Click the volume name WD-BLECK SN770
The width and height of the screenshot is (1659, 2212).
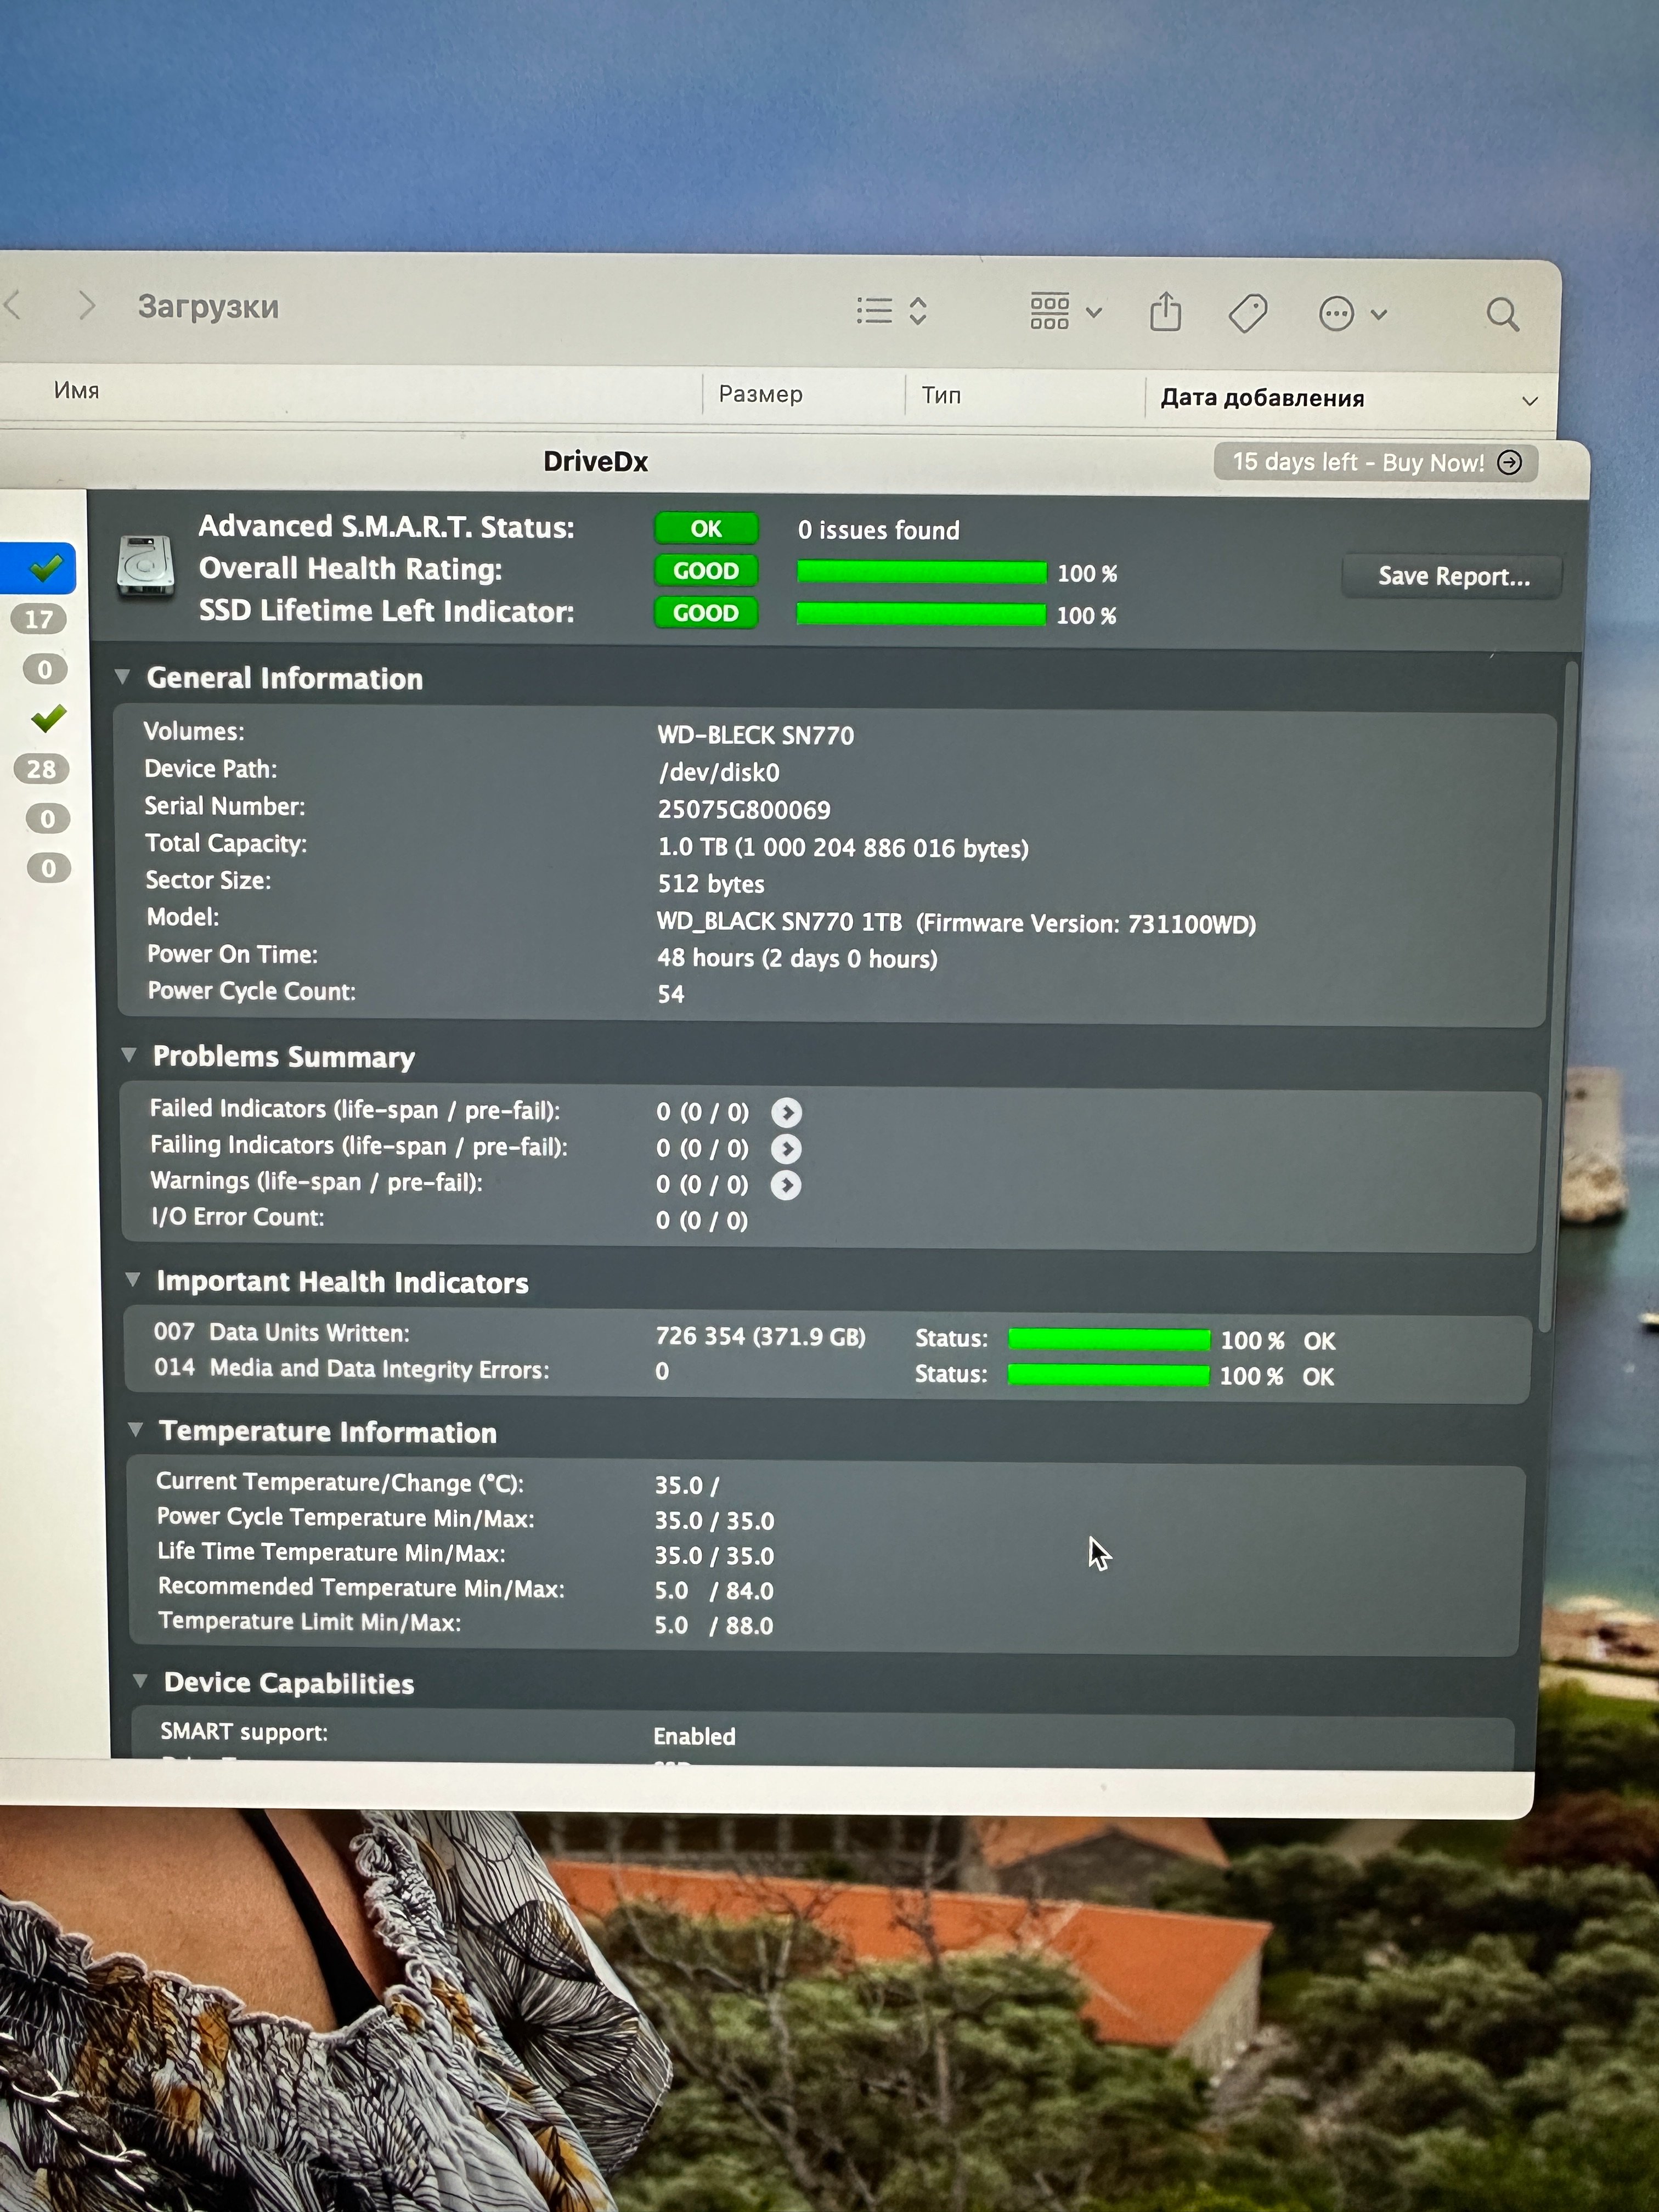click(x=756, y=735)
